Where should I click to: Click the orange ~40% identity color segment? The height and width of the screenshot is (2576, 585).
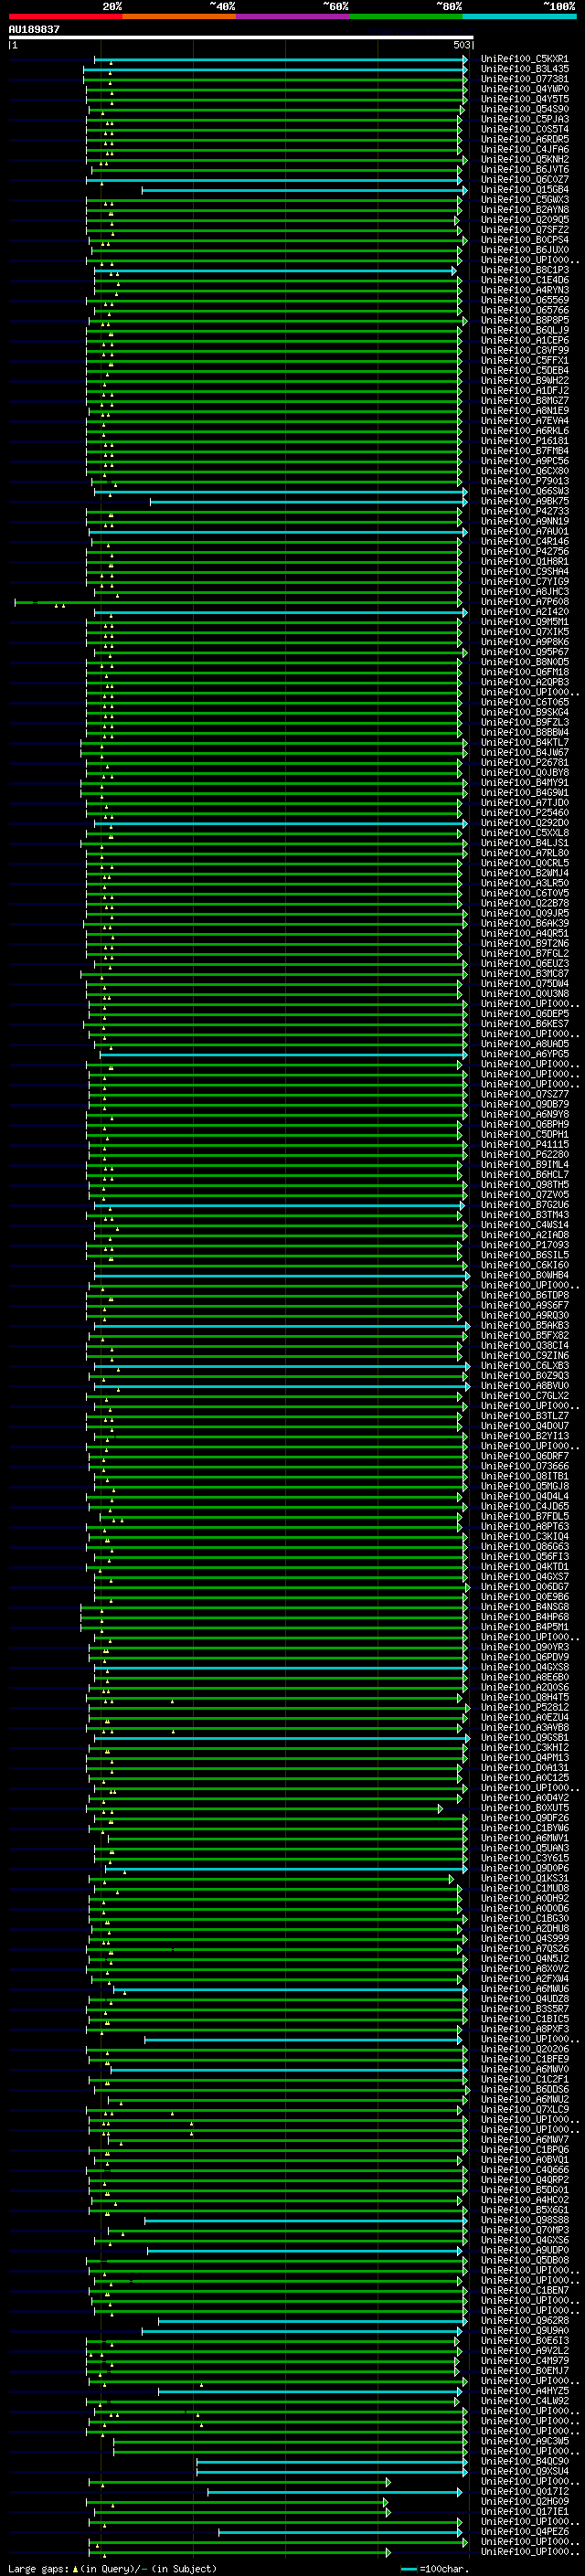(179, 16)
